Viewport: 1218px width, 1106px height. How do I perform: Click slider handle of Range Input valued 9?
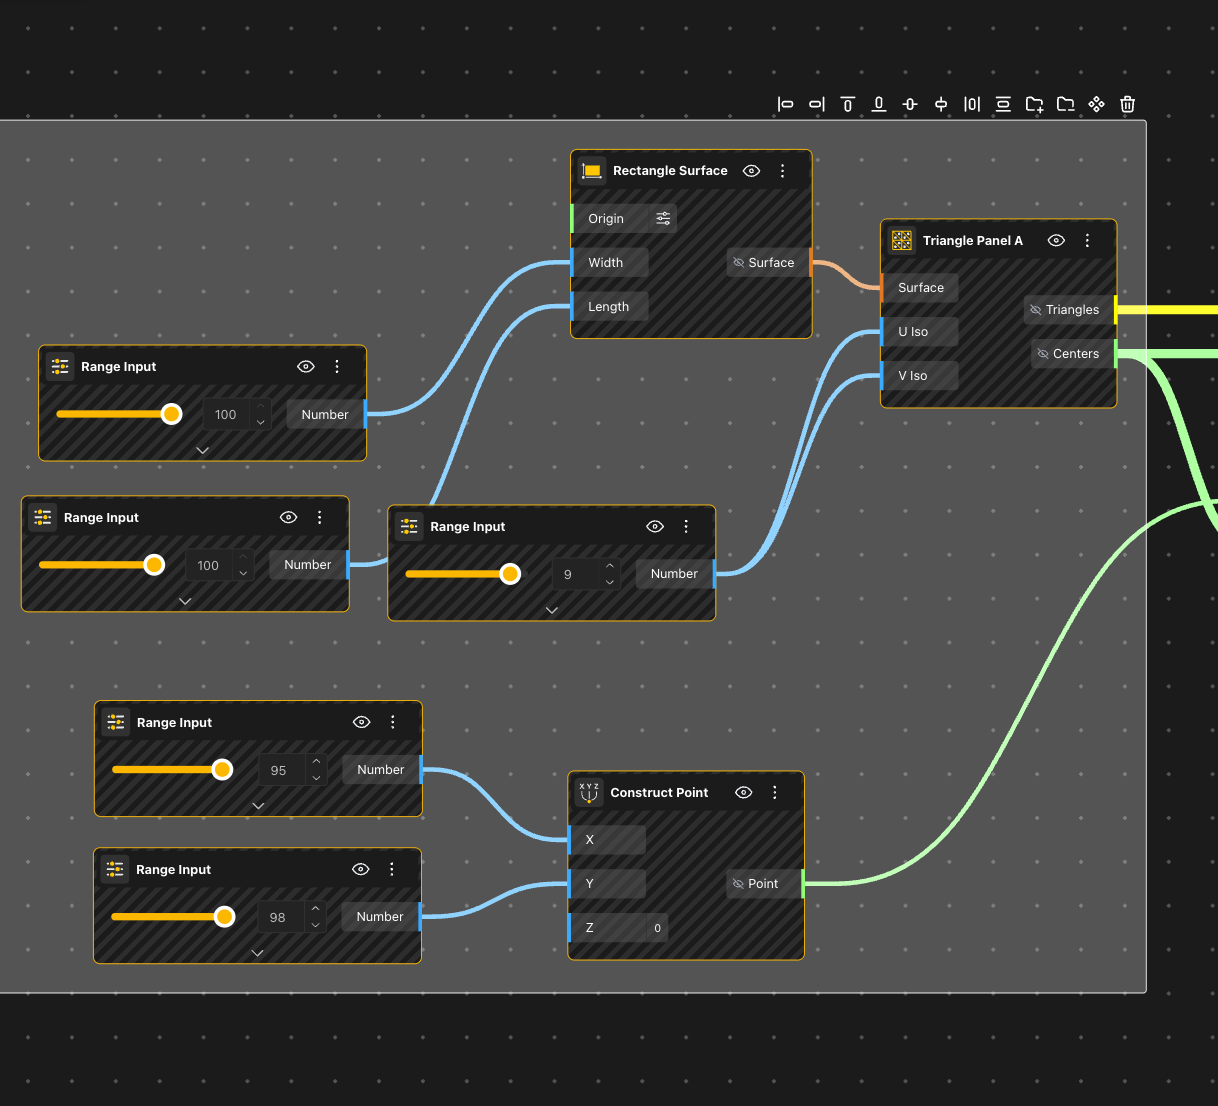pos(510,574)
